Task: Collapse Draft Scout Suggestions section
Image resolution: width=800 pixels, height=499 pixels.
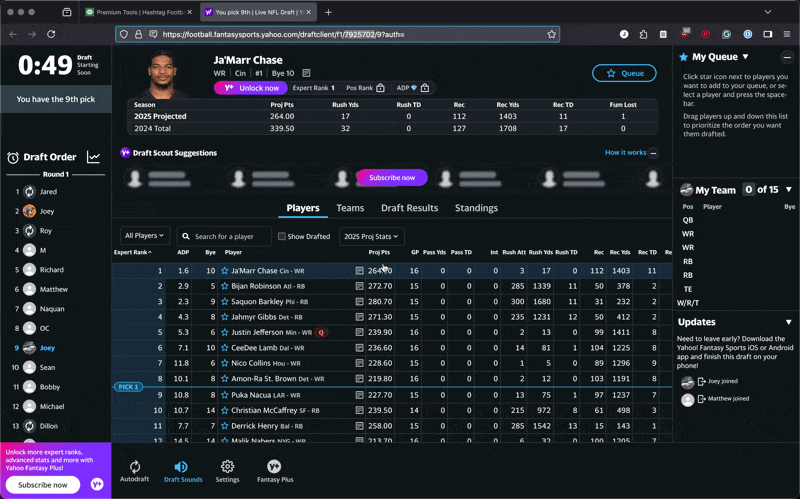Action: [654, 153]
